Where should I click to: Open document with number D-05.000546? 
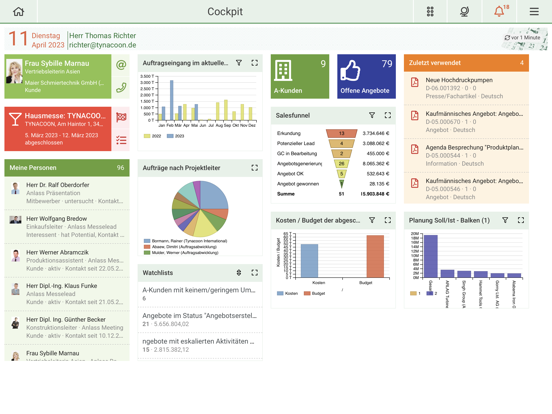pyautogui.click(x=466, y=189)
